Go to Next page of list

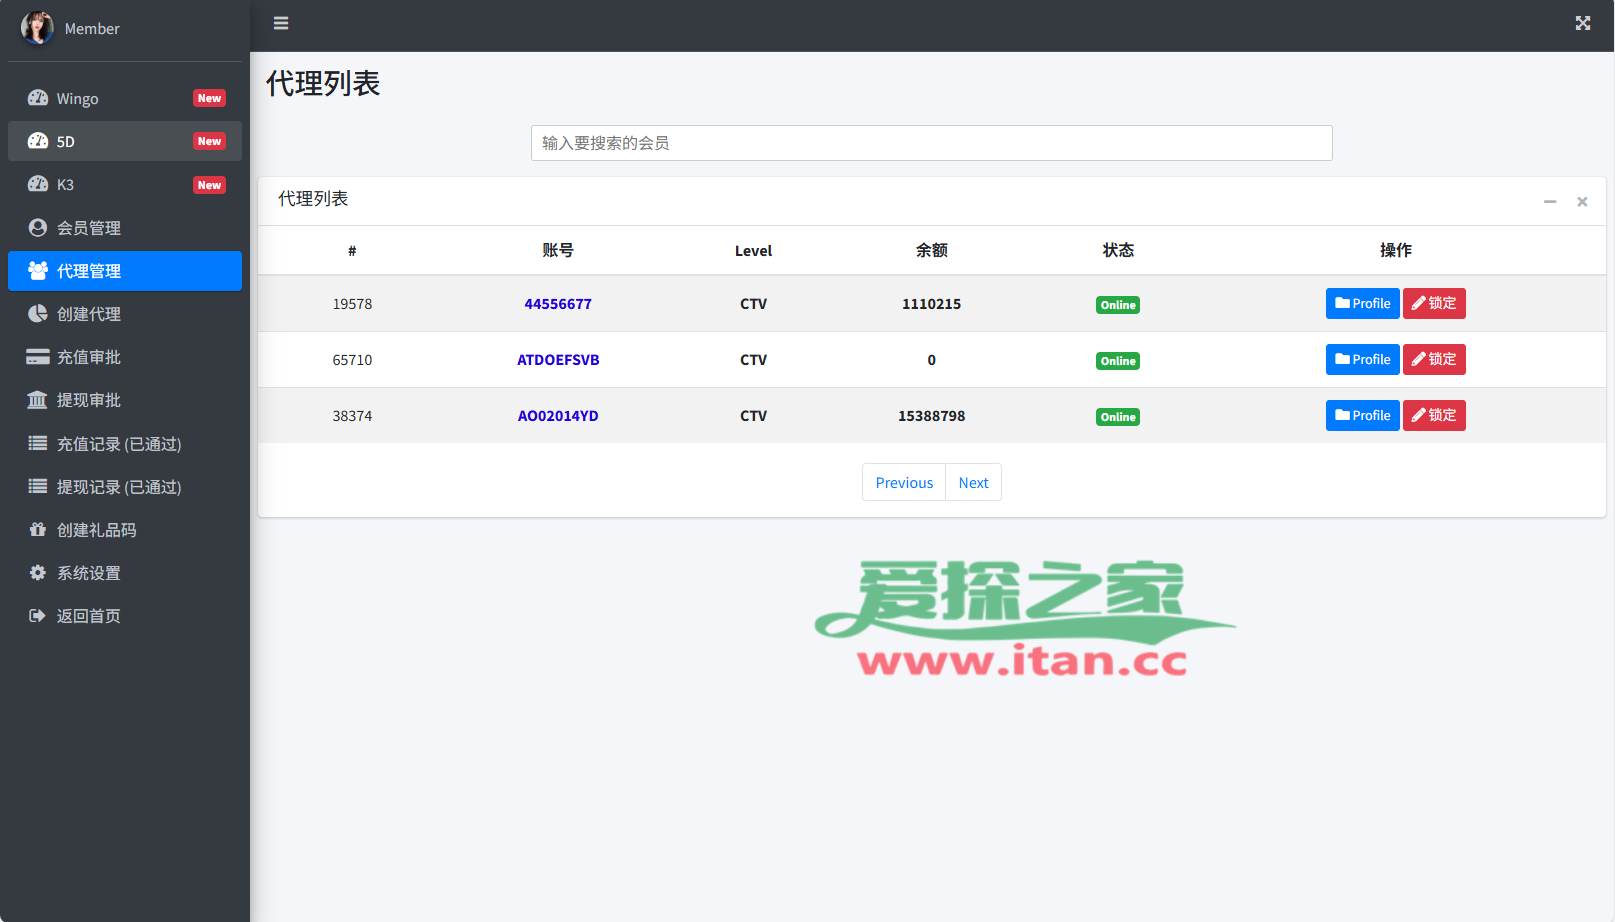[973, 482]
